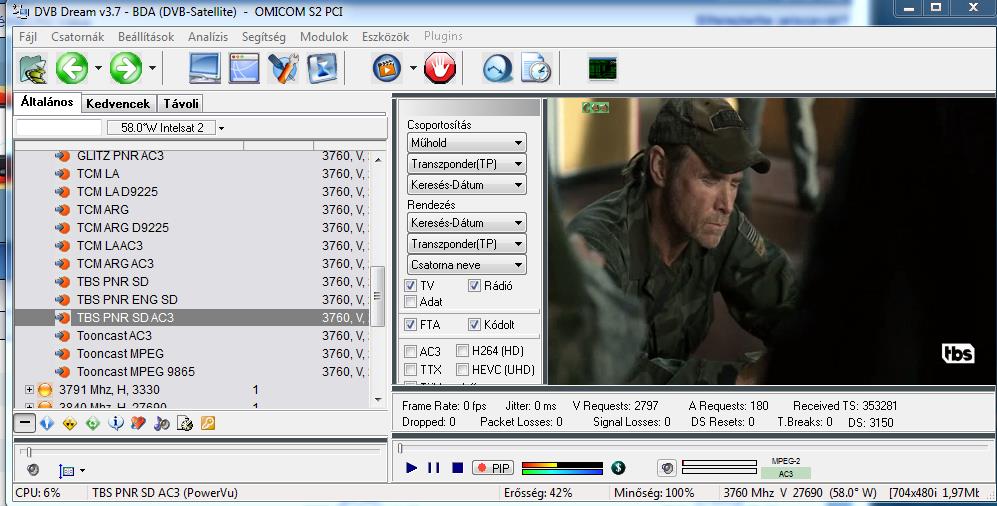Open the green signal monitor graph icon
The image size is (997, 506).
click(x=602, y=68)
